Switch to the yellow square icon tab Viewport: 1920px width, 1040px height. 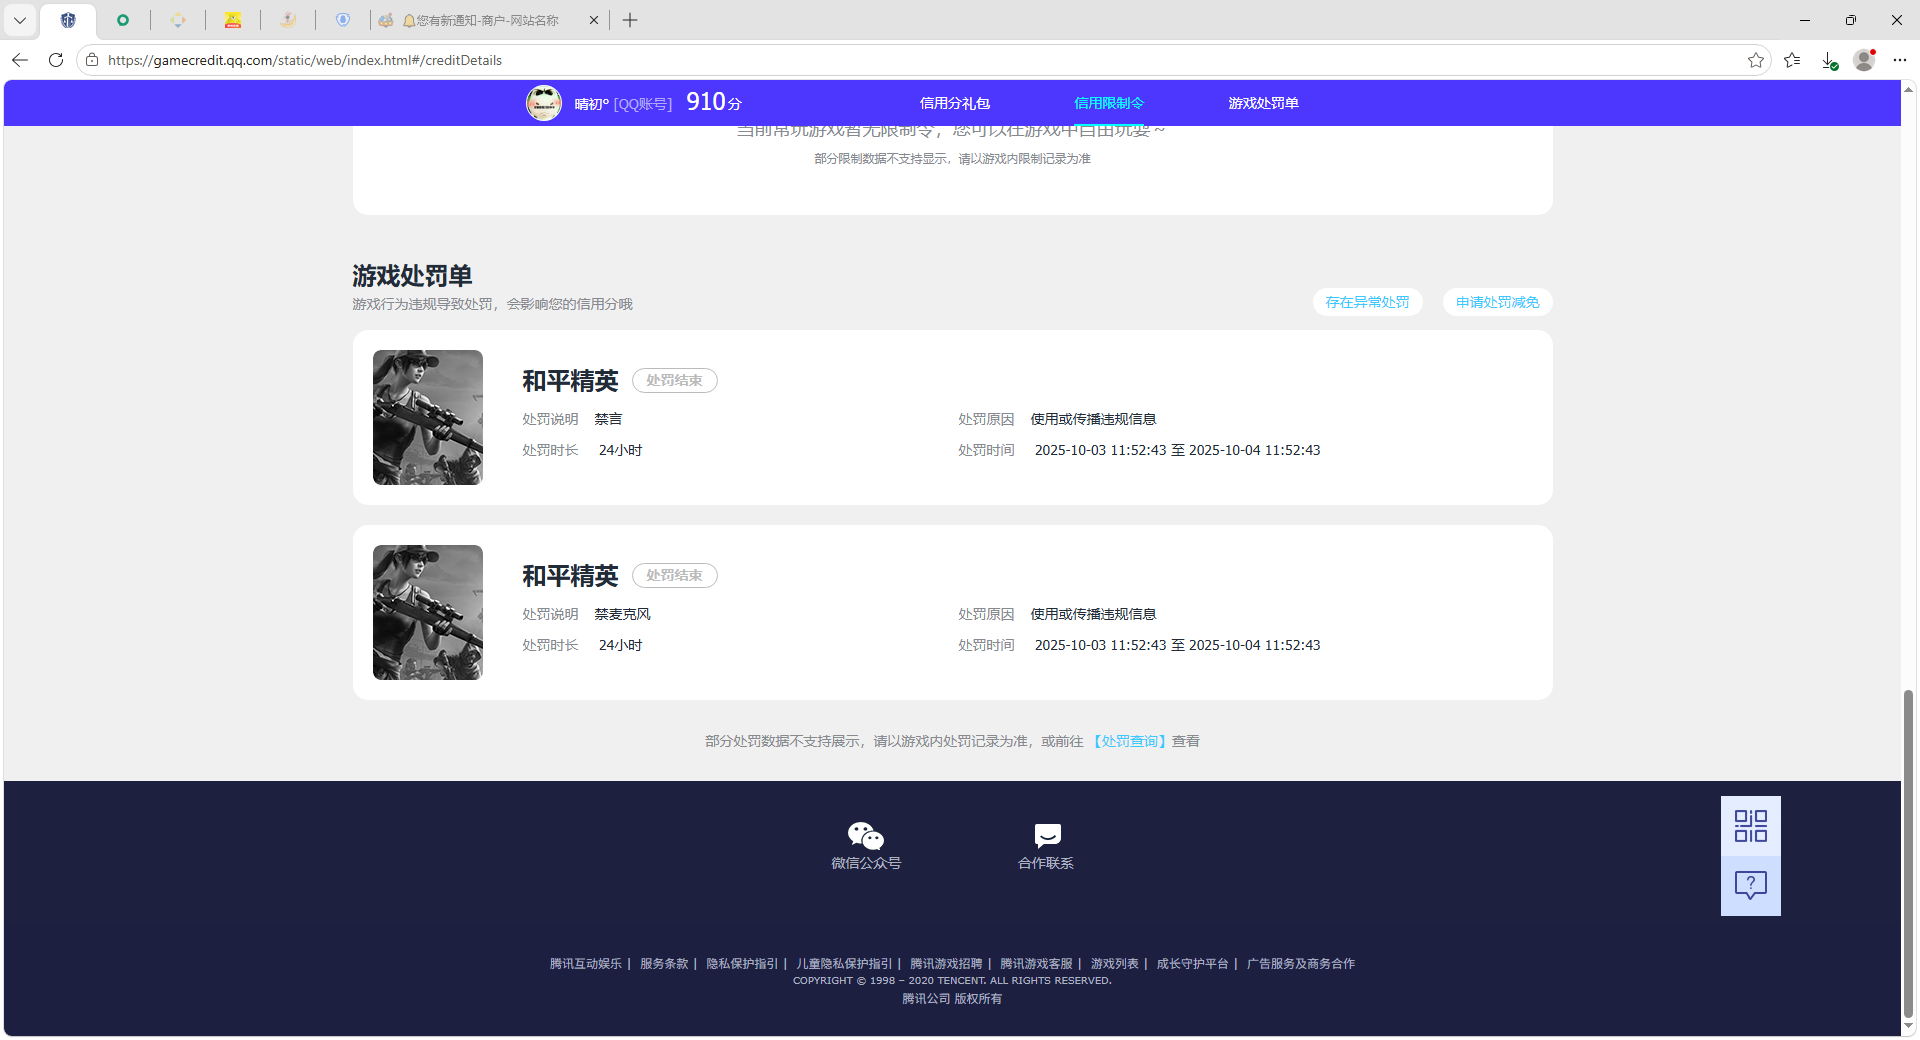[x=233, y=20]
